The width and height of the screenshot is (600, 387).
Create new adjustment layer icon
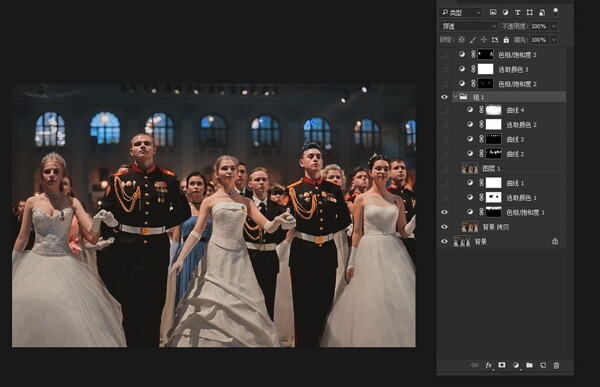tap(515, 365)
